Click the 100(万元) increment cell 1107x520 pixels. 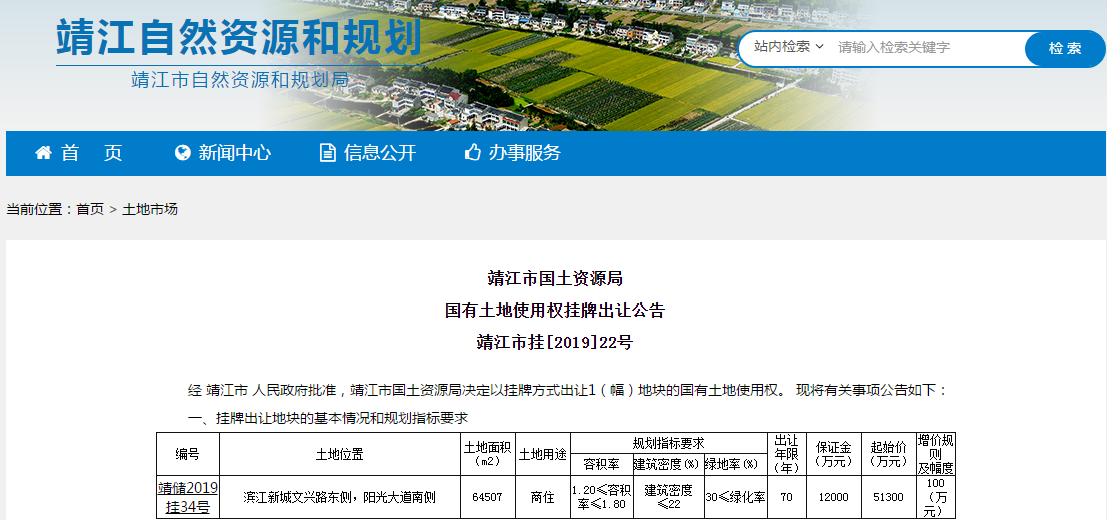935,497
